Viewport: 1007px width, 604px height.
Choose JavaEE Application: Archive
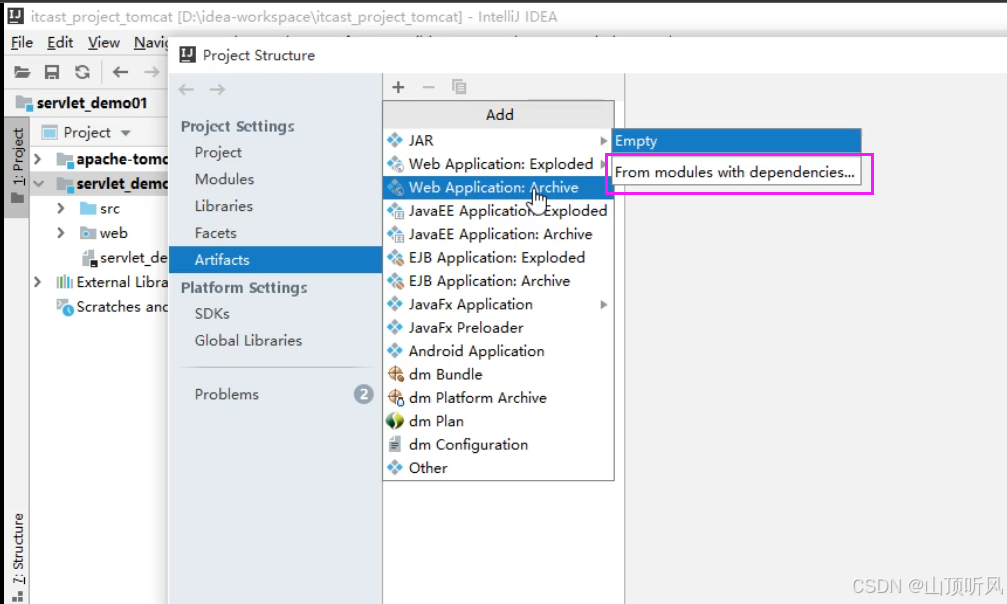tap(498, 234)
